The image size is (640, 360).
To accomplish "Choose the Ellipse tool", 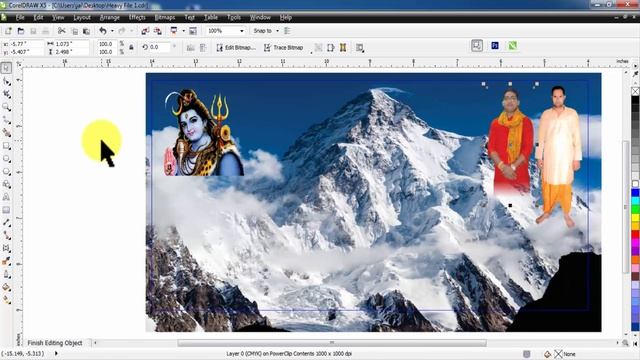I will pos(6,158).
